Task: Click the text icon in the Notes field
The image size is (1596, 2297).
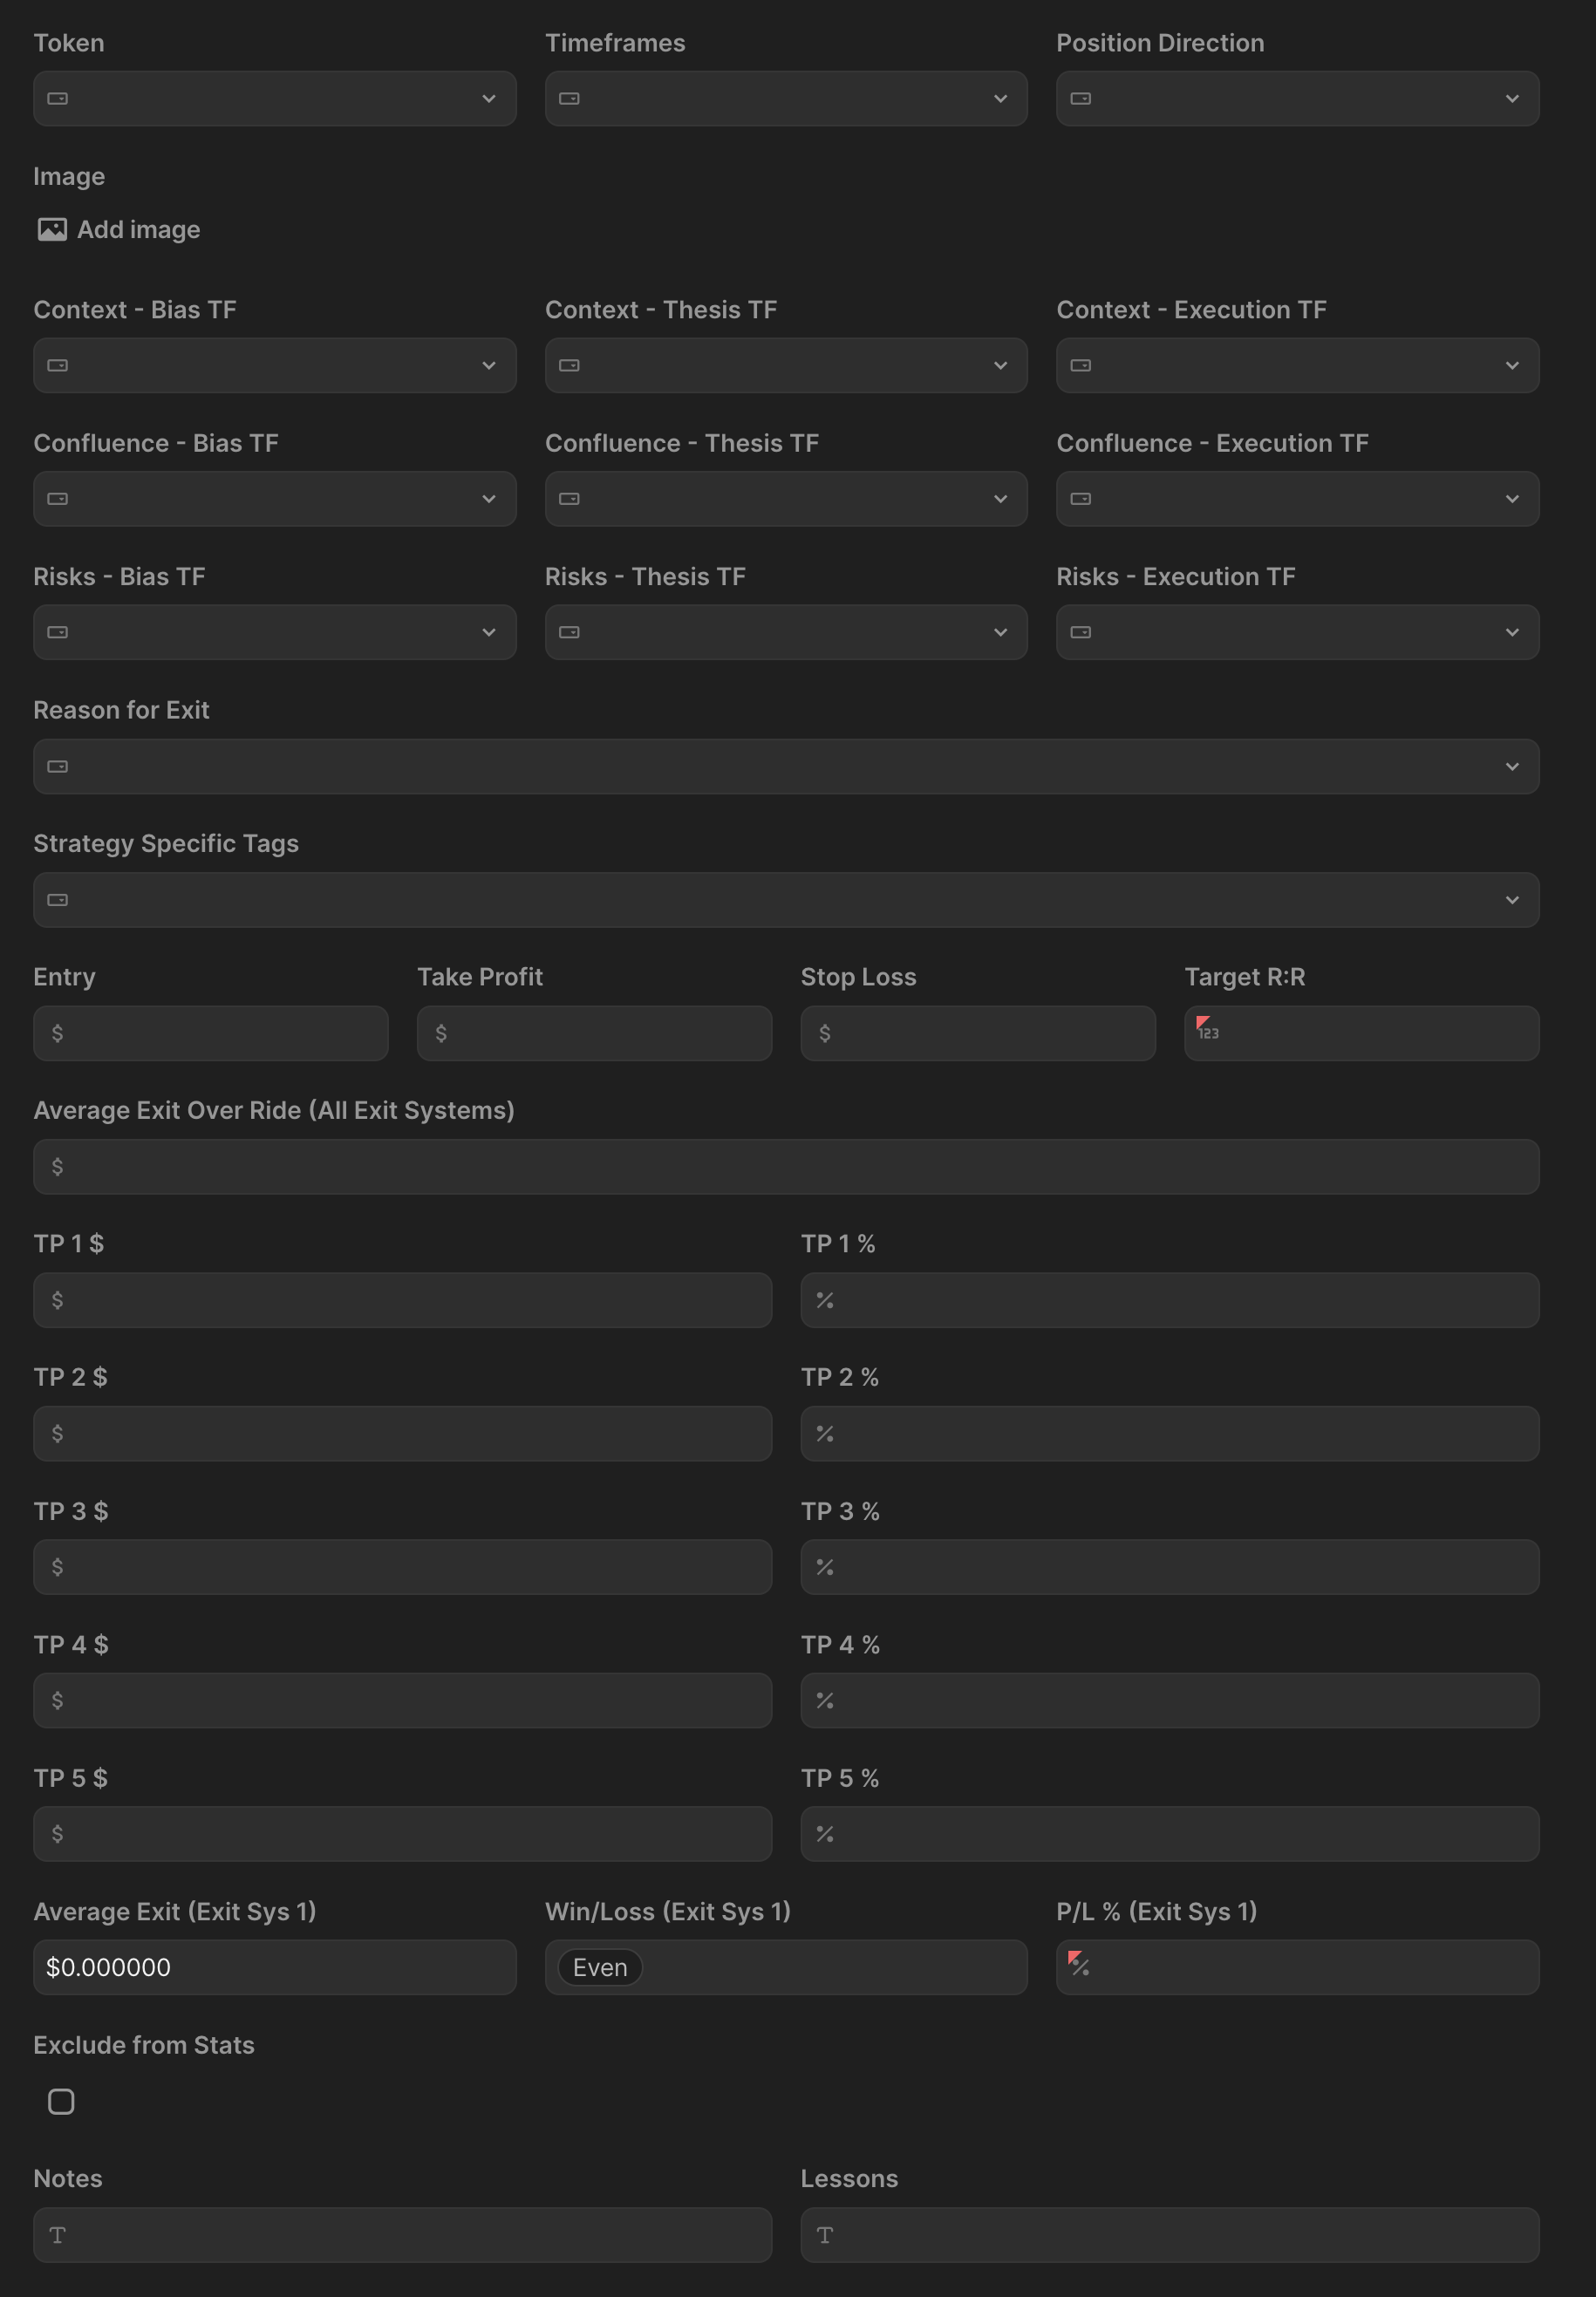Action: point(58,2234)
